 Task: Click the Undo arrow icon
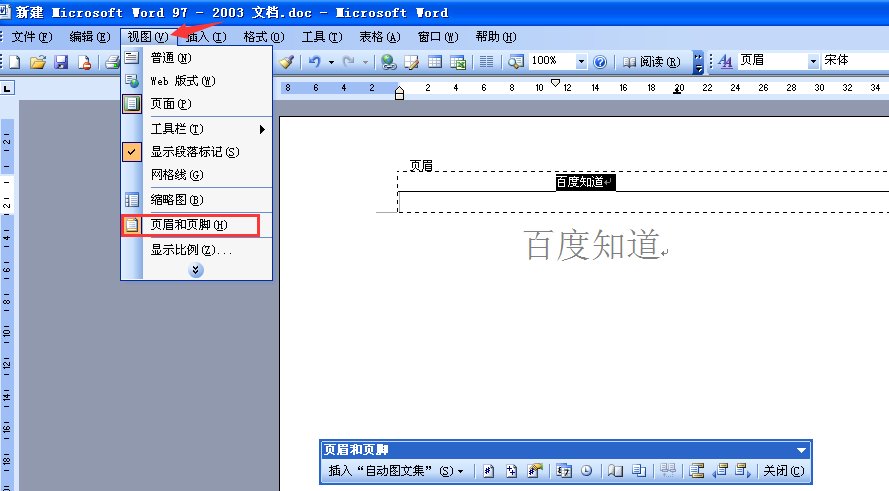[315, 61]
